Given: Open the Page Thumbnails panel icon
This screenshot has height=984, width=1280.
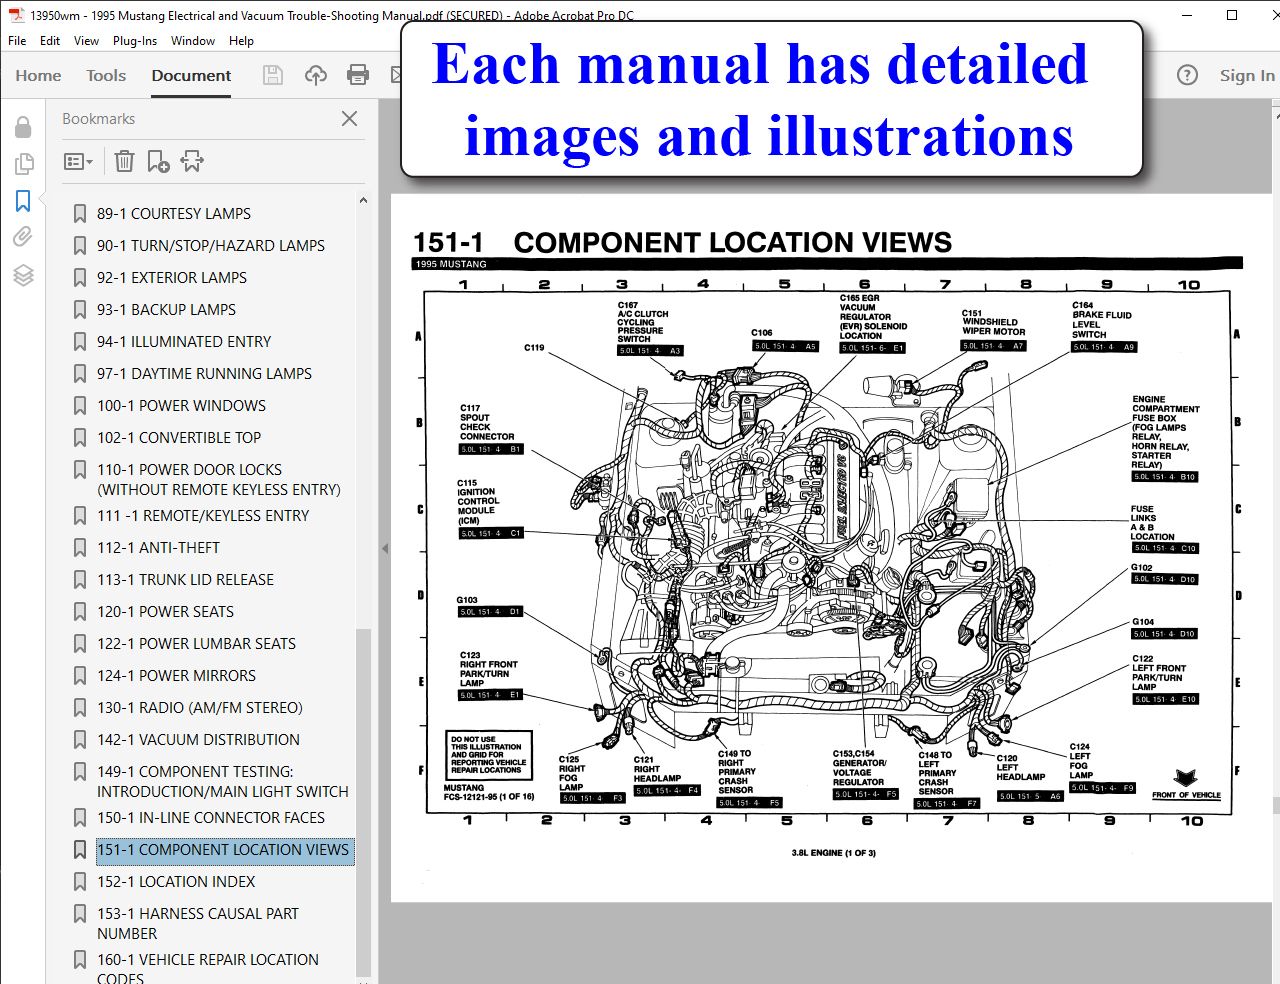Looking at the screenshot, I should [23, 164].
